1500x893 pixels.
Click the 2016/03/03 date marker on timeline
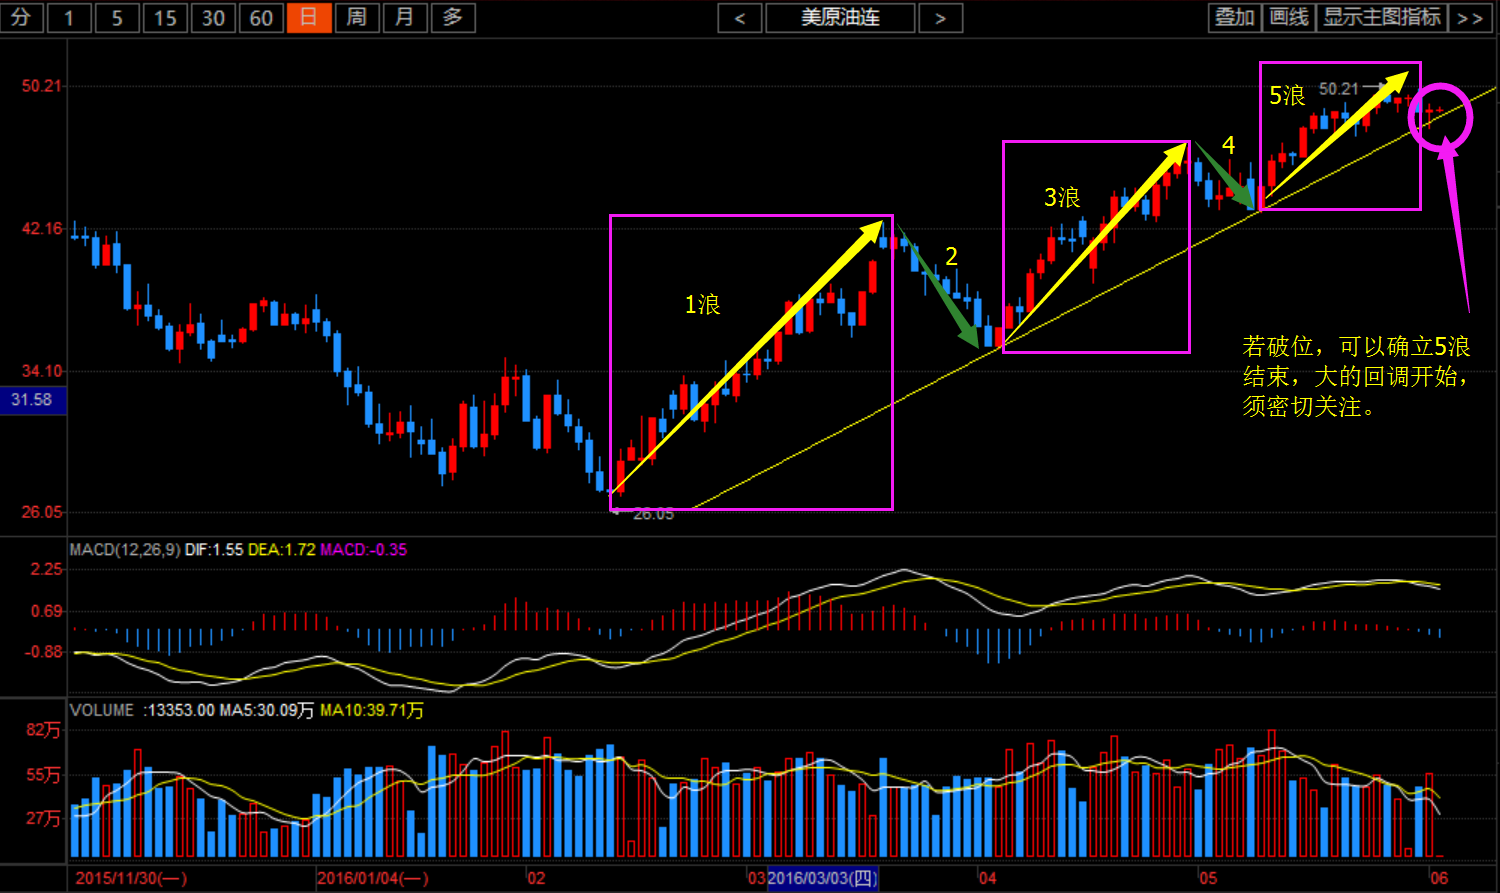point(822,878)
